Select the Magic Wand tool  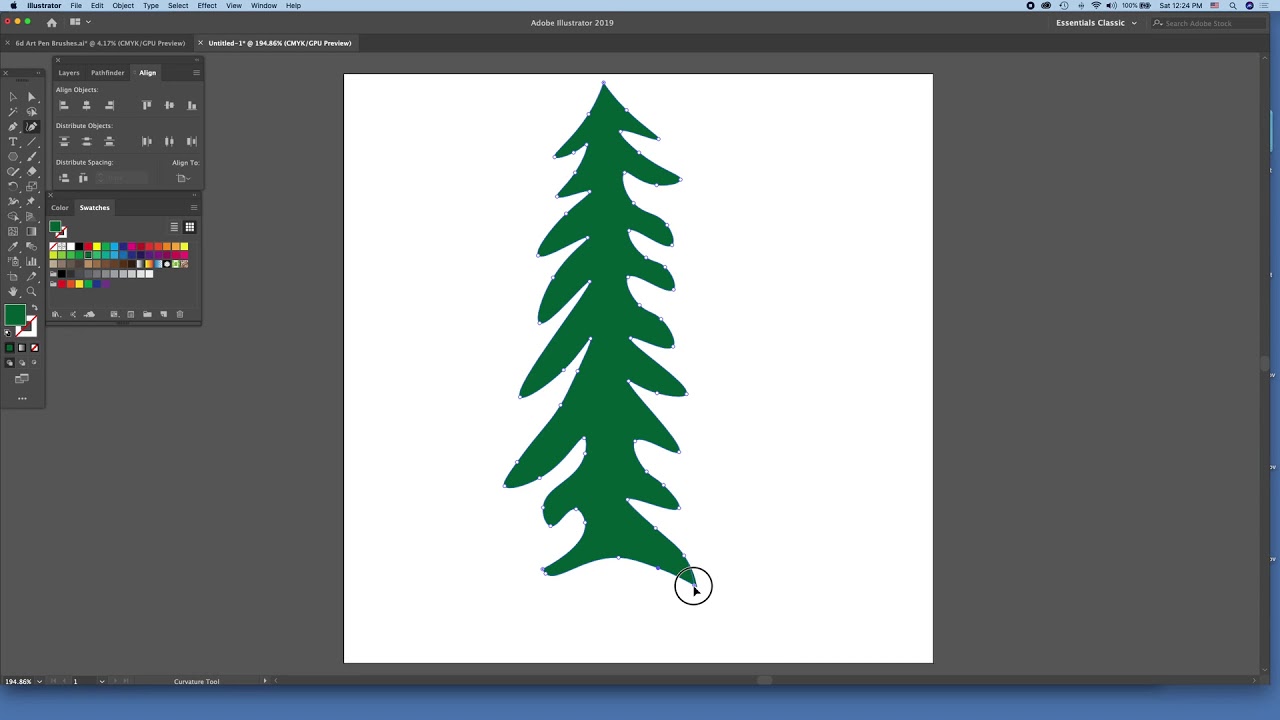pos(13,111)
